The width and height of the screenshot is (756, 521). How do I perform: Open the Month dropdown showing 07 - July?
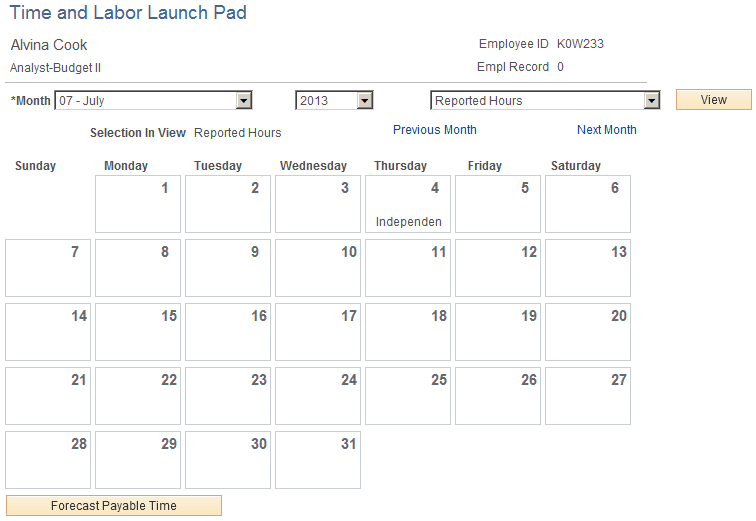click(153, 100)
